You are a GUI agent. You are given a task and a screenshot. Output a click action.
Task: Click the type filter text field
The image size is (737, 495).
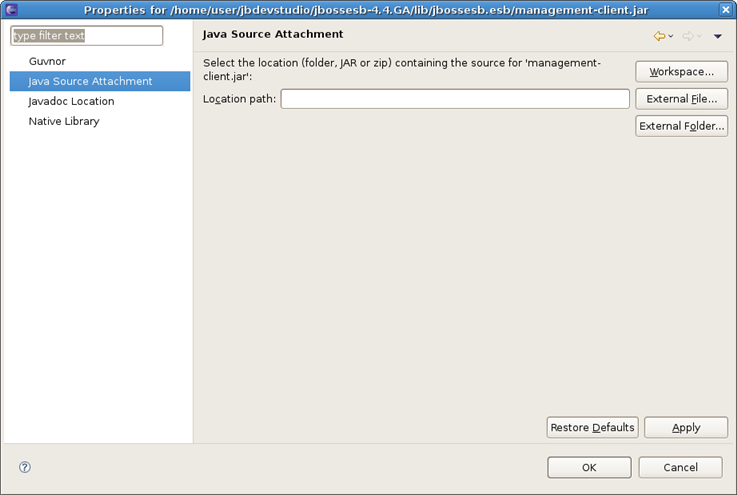86,36
